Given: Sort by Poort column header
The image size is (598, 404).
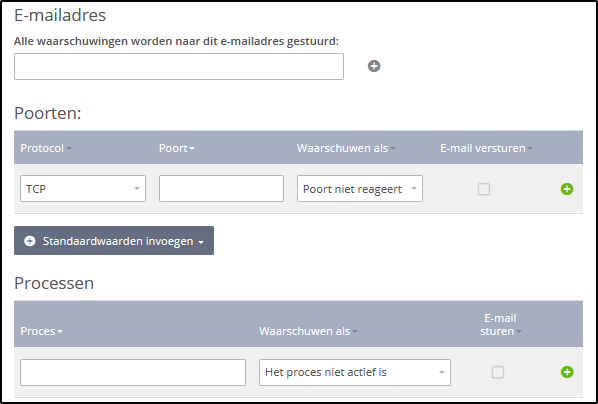Looking at the screenshot, I should coord(177,148).
